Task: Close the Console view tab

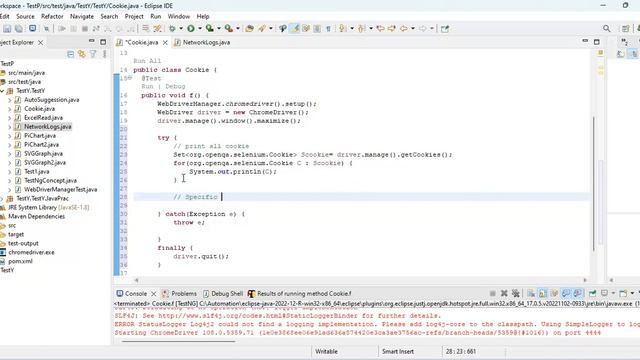Action: 153,293
